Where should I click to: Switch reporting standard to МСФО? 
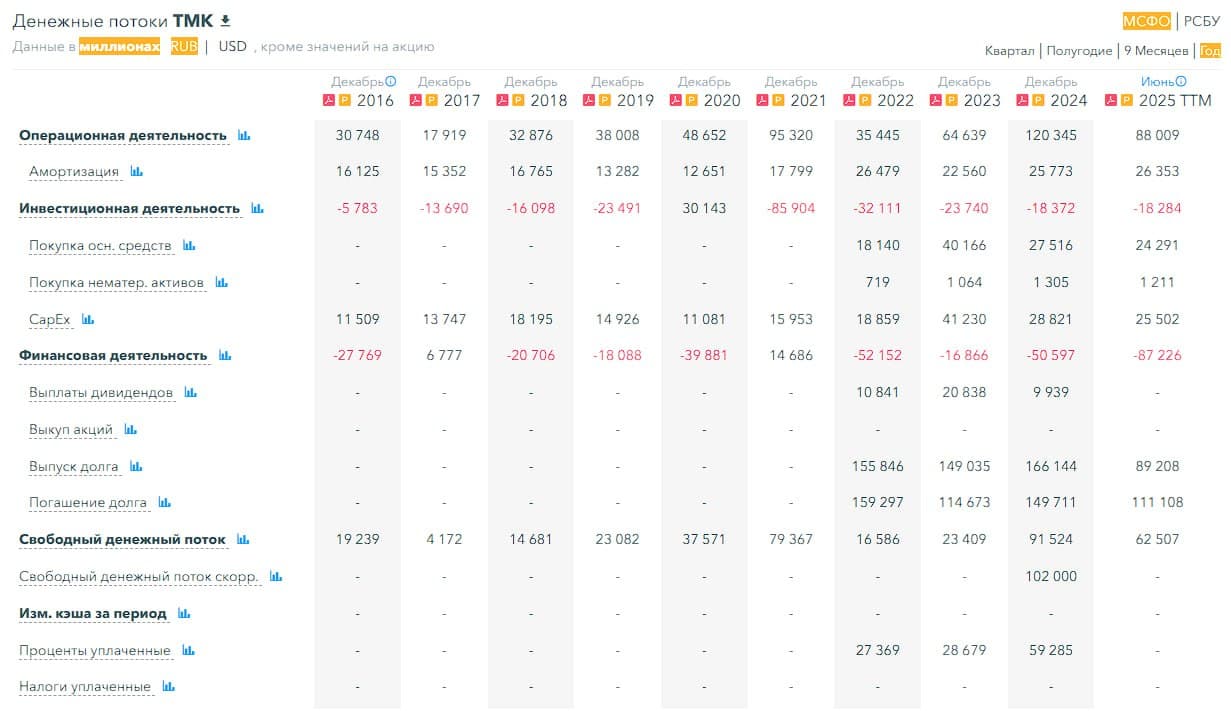click(x=1146, y=21)
